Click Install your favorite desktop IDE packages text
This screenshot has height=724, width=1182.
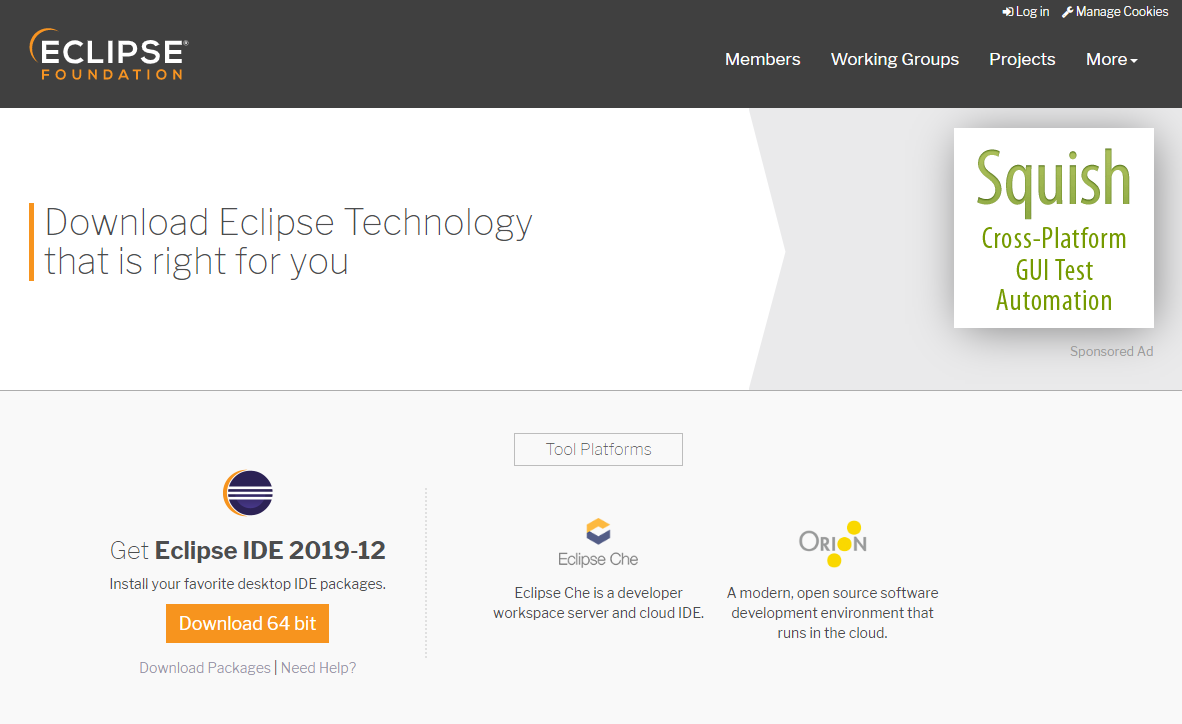(x=247, y=584)
